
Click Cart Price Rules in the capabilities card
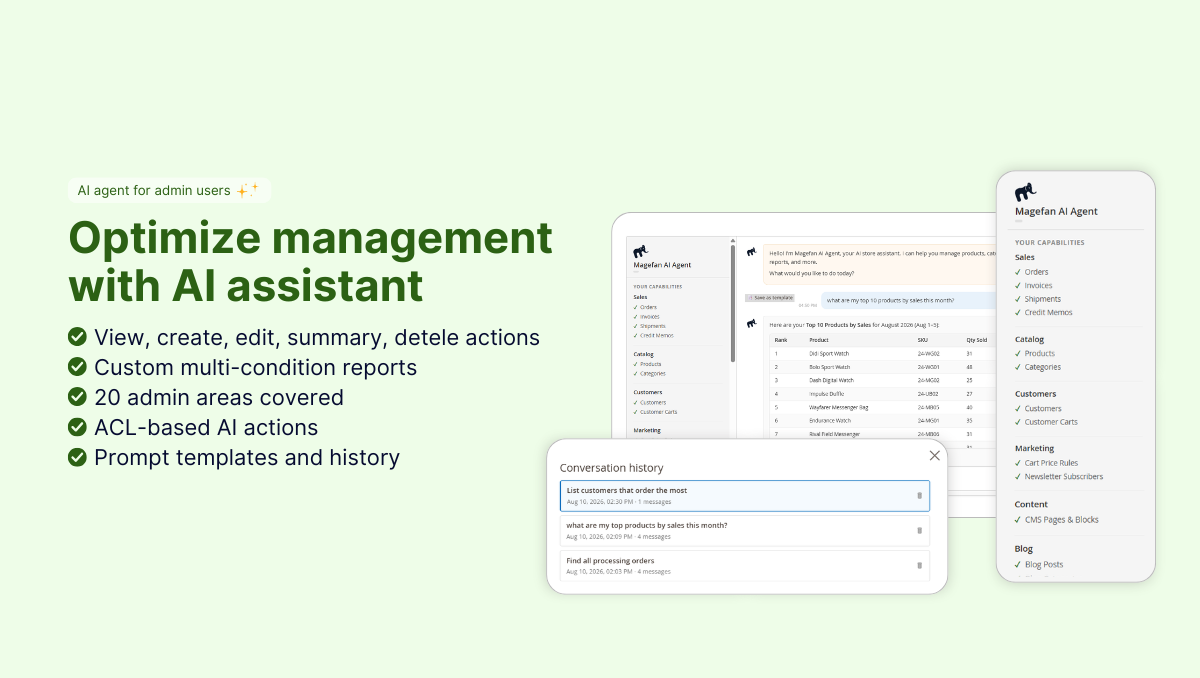pos(1051,463)
